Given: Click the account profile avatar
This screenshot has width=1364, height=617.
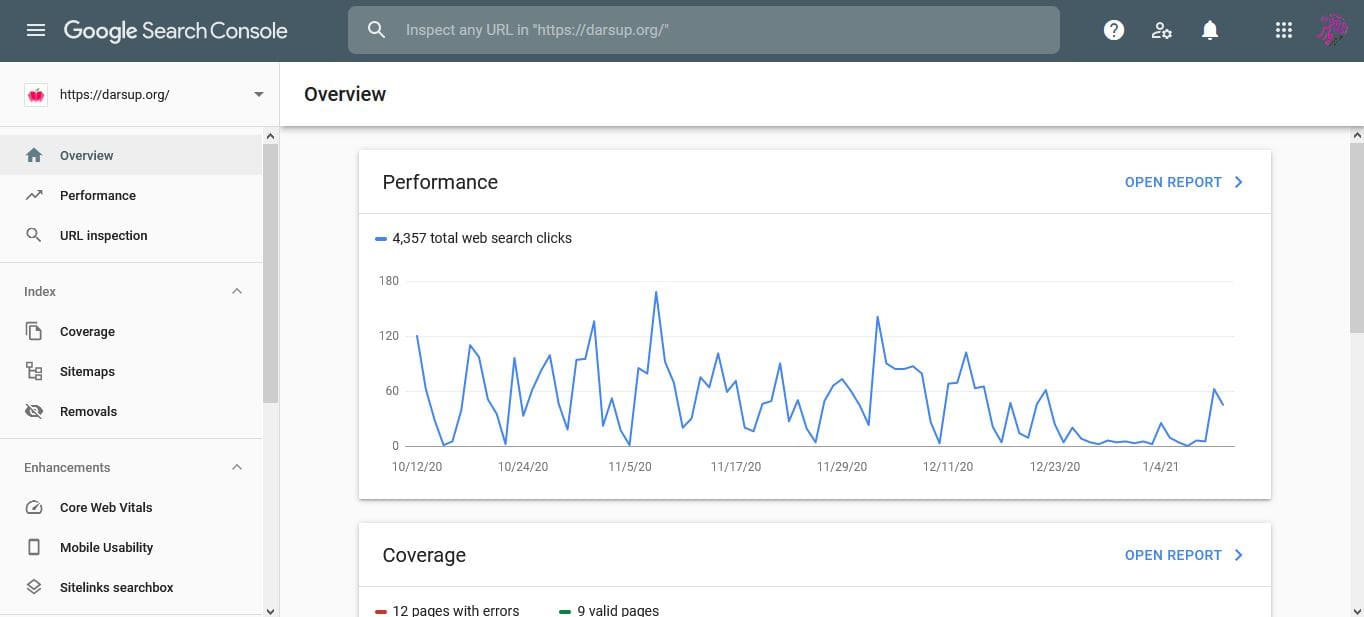Looking at the screenshot, I should [1332, 30].
